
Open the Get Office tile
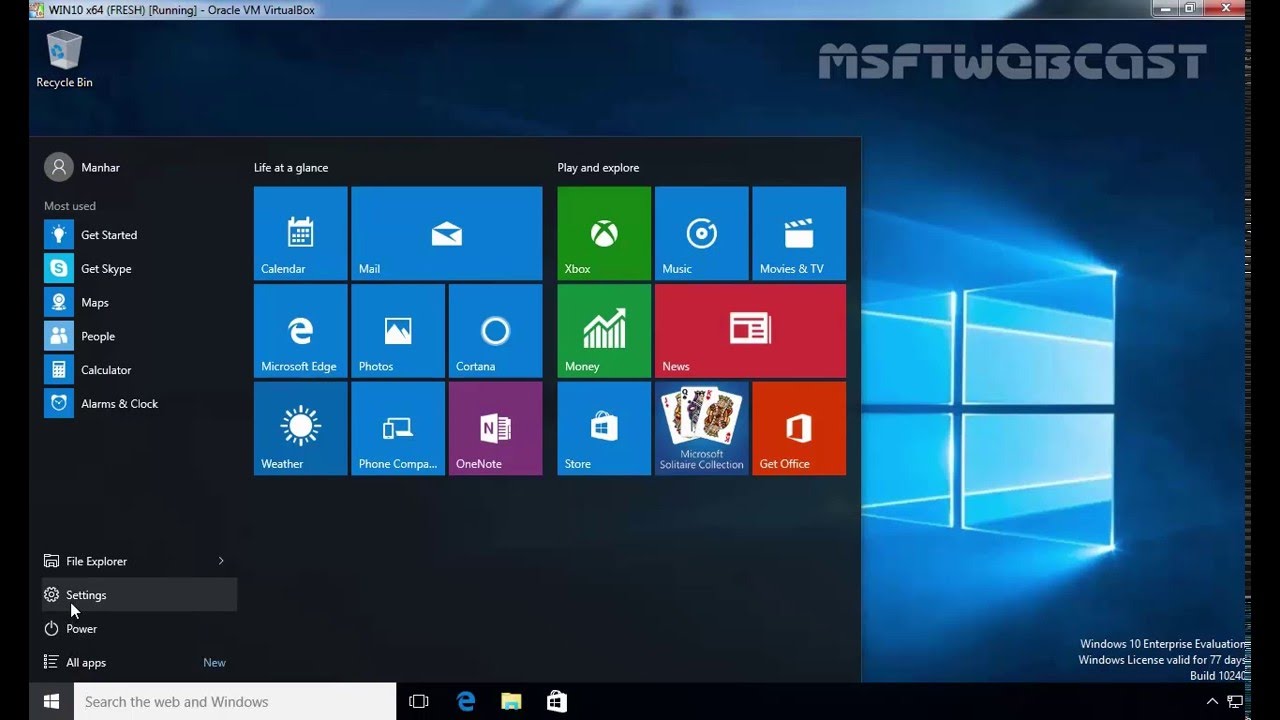click(799, 428)
